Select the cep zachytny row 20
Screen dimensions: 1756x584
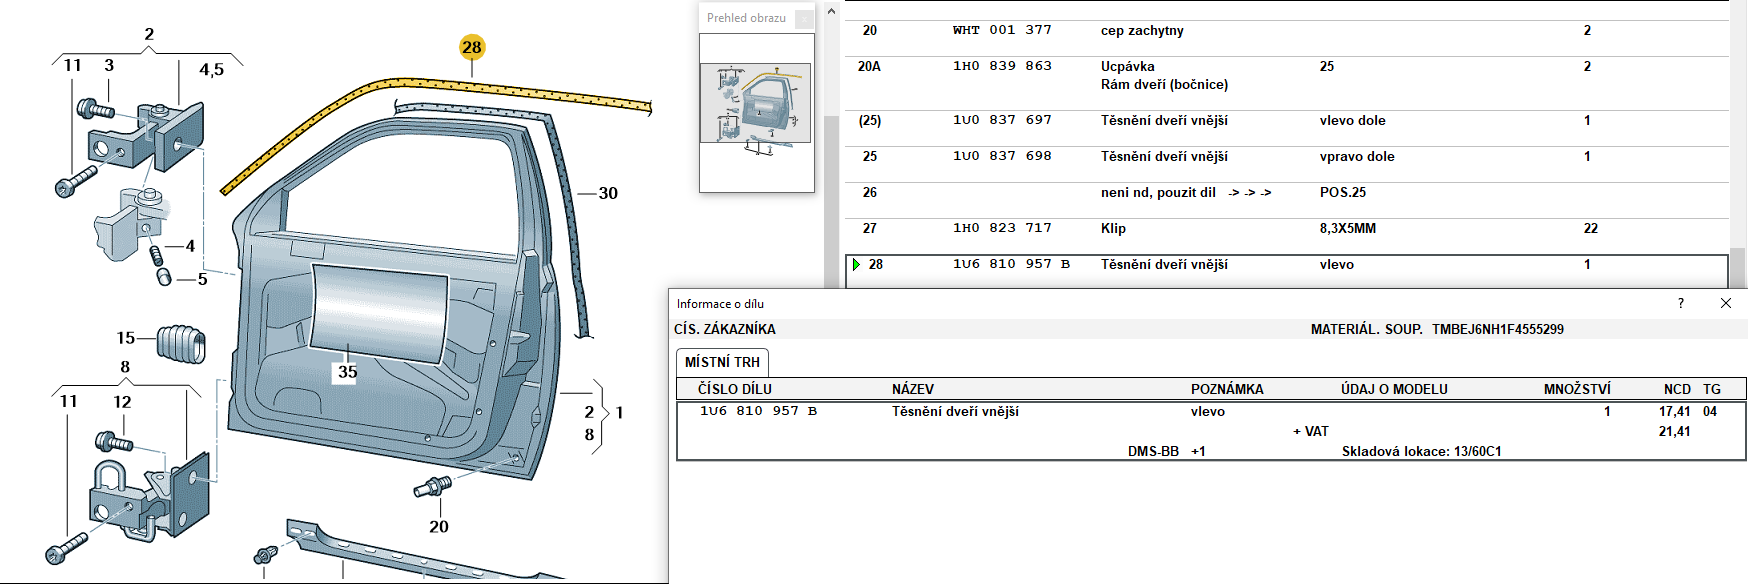coord(1141,30)
